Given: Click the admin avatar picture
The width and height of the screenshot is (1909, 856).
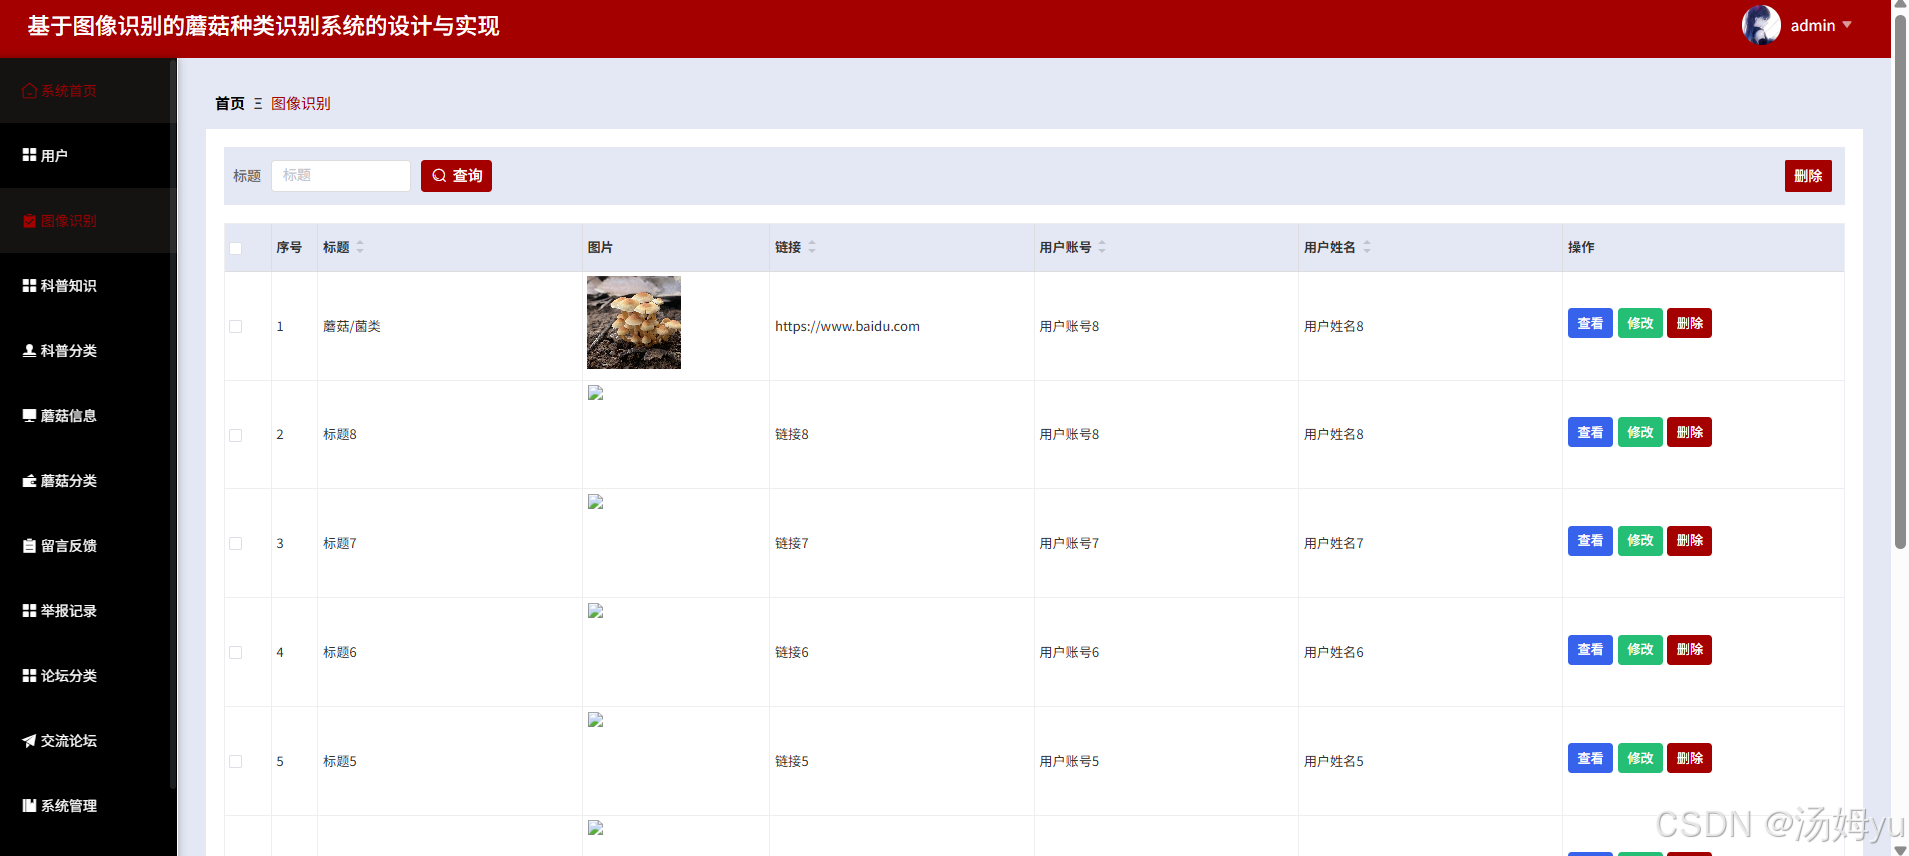Looking at the screenshot, I should point(1761,25).
